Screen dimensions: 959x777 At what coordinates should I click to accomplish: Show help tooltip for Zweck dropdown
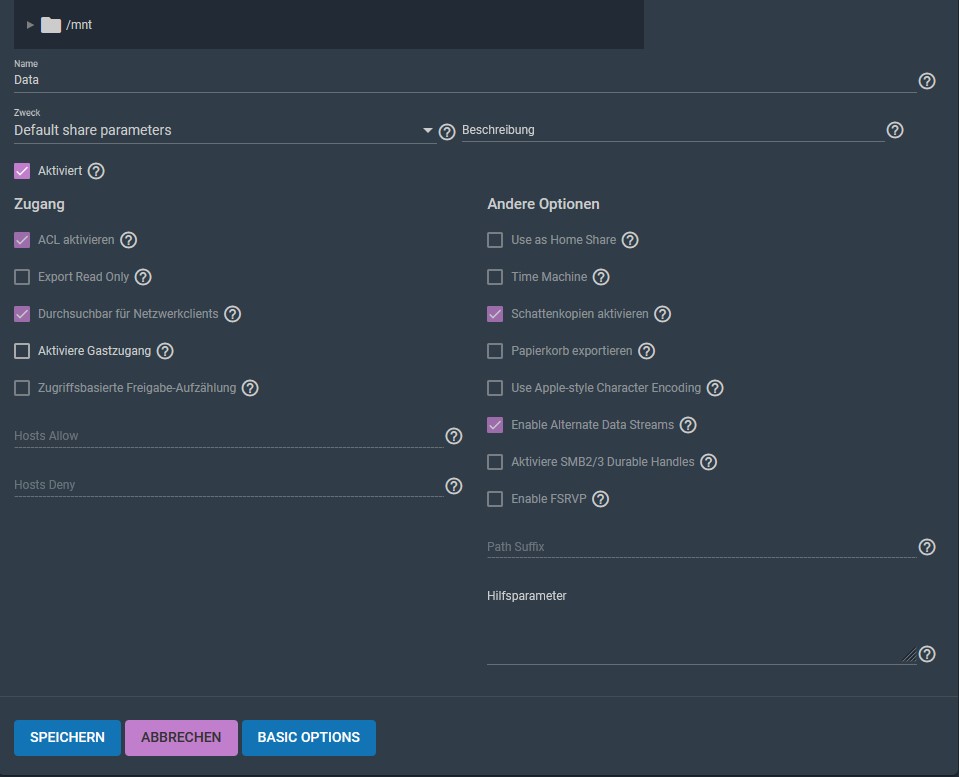tap(447, 132)
